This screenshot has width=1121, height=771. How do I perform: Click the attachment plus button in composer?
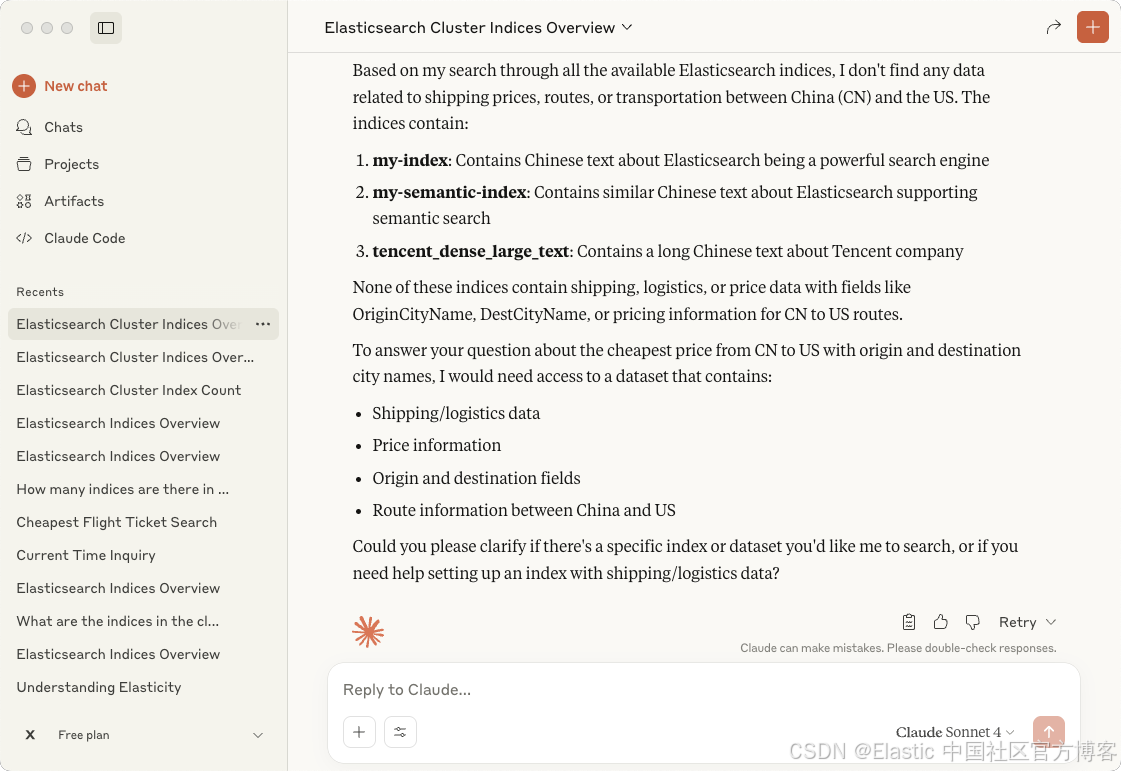tap(360, 732)
